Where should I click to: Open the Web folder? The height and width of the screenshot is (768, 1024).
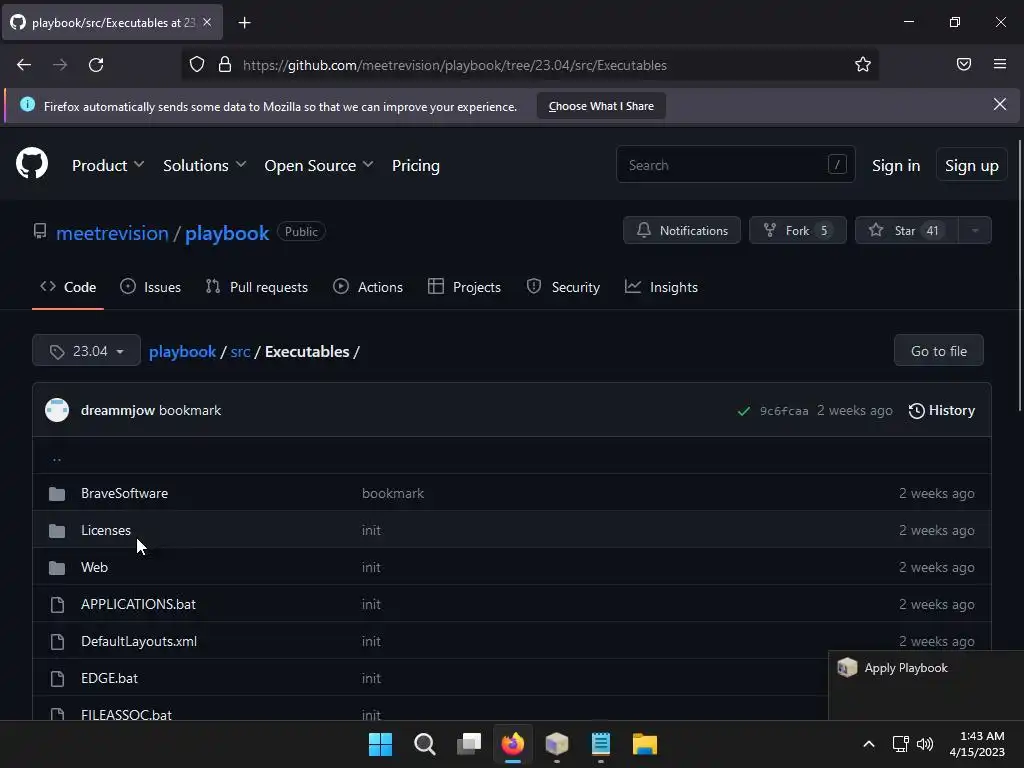pos(94,567)
